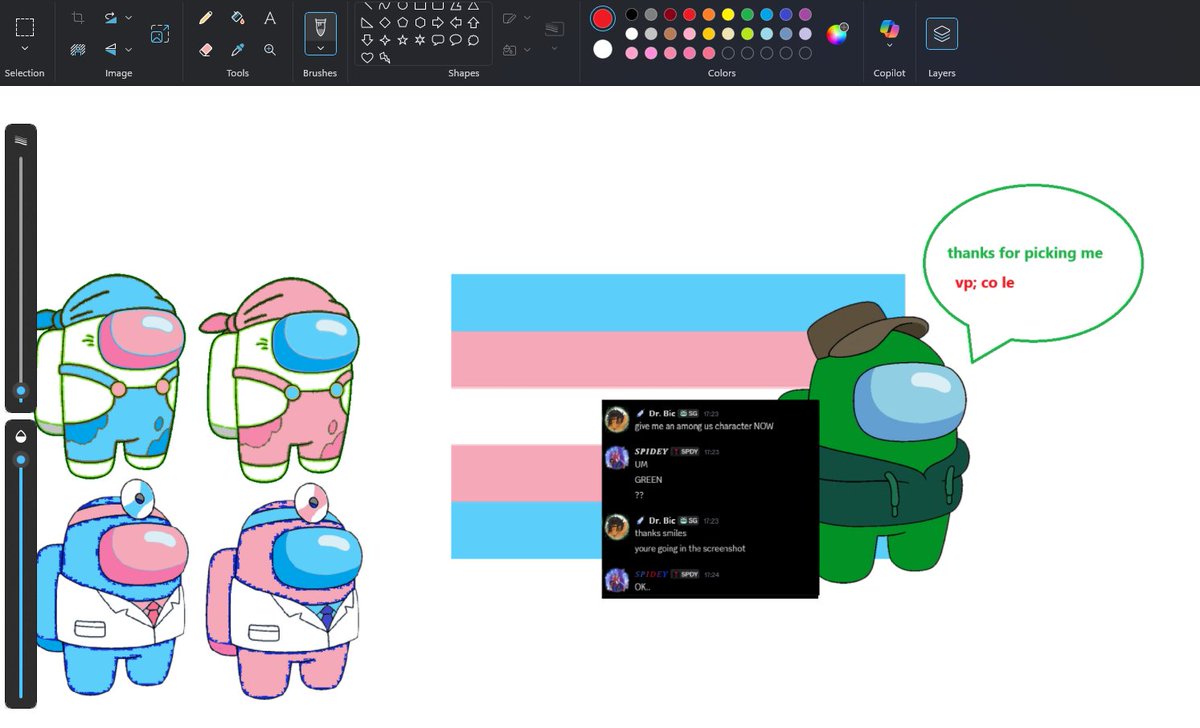Toggle the Layers panel button
Image resolution: width=1200 pixels, height=728 pixels.
tap(942, 34)
